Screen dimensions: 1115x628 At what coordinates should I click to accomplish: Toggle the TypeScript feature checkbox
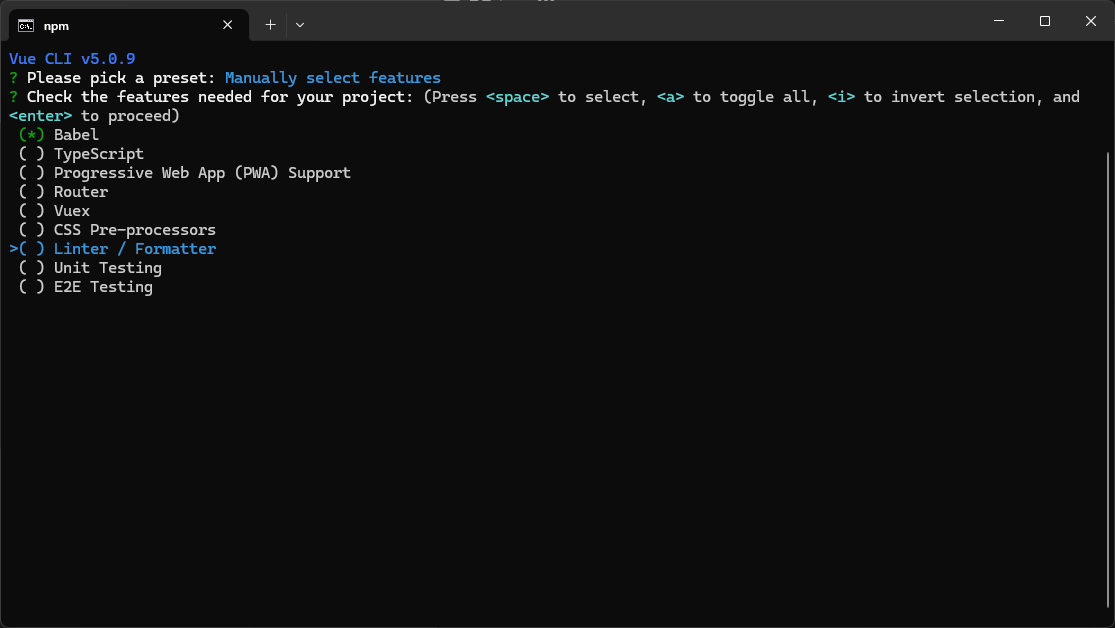pyautogui.click(x=31, y=154)
